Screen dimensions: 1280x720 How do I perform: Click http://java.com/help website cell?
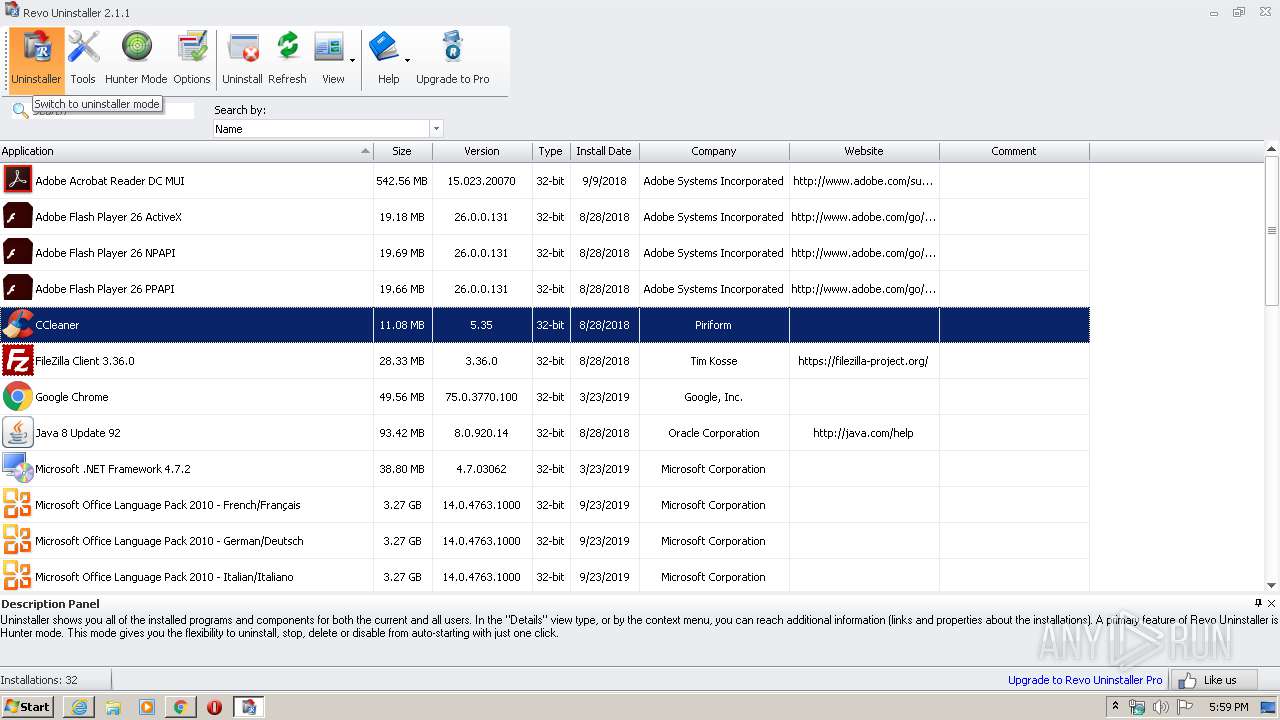point(863,433)
